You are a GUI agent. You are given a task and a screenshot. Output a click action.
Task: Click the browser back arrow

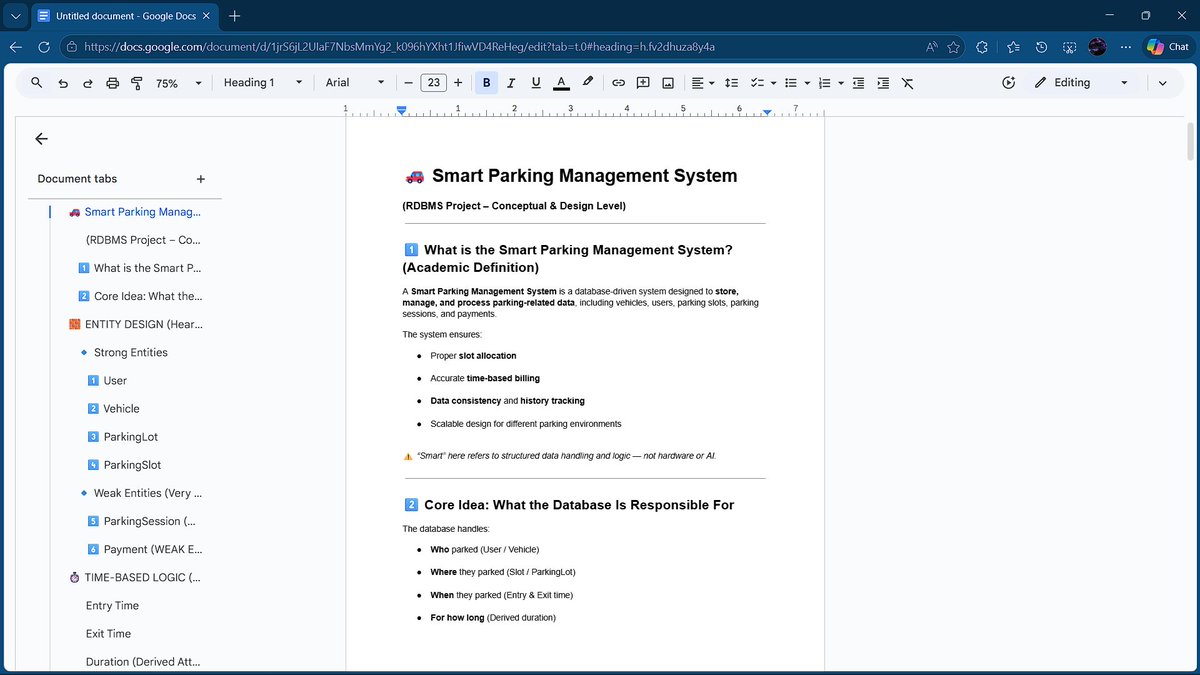point(16,47)
